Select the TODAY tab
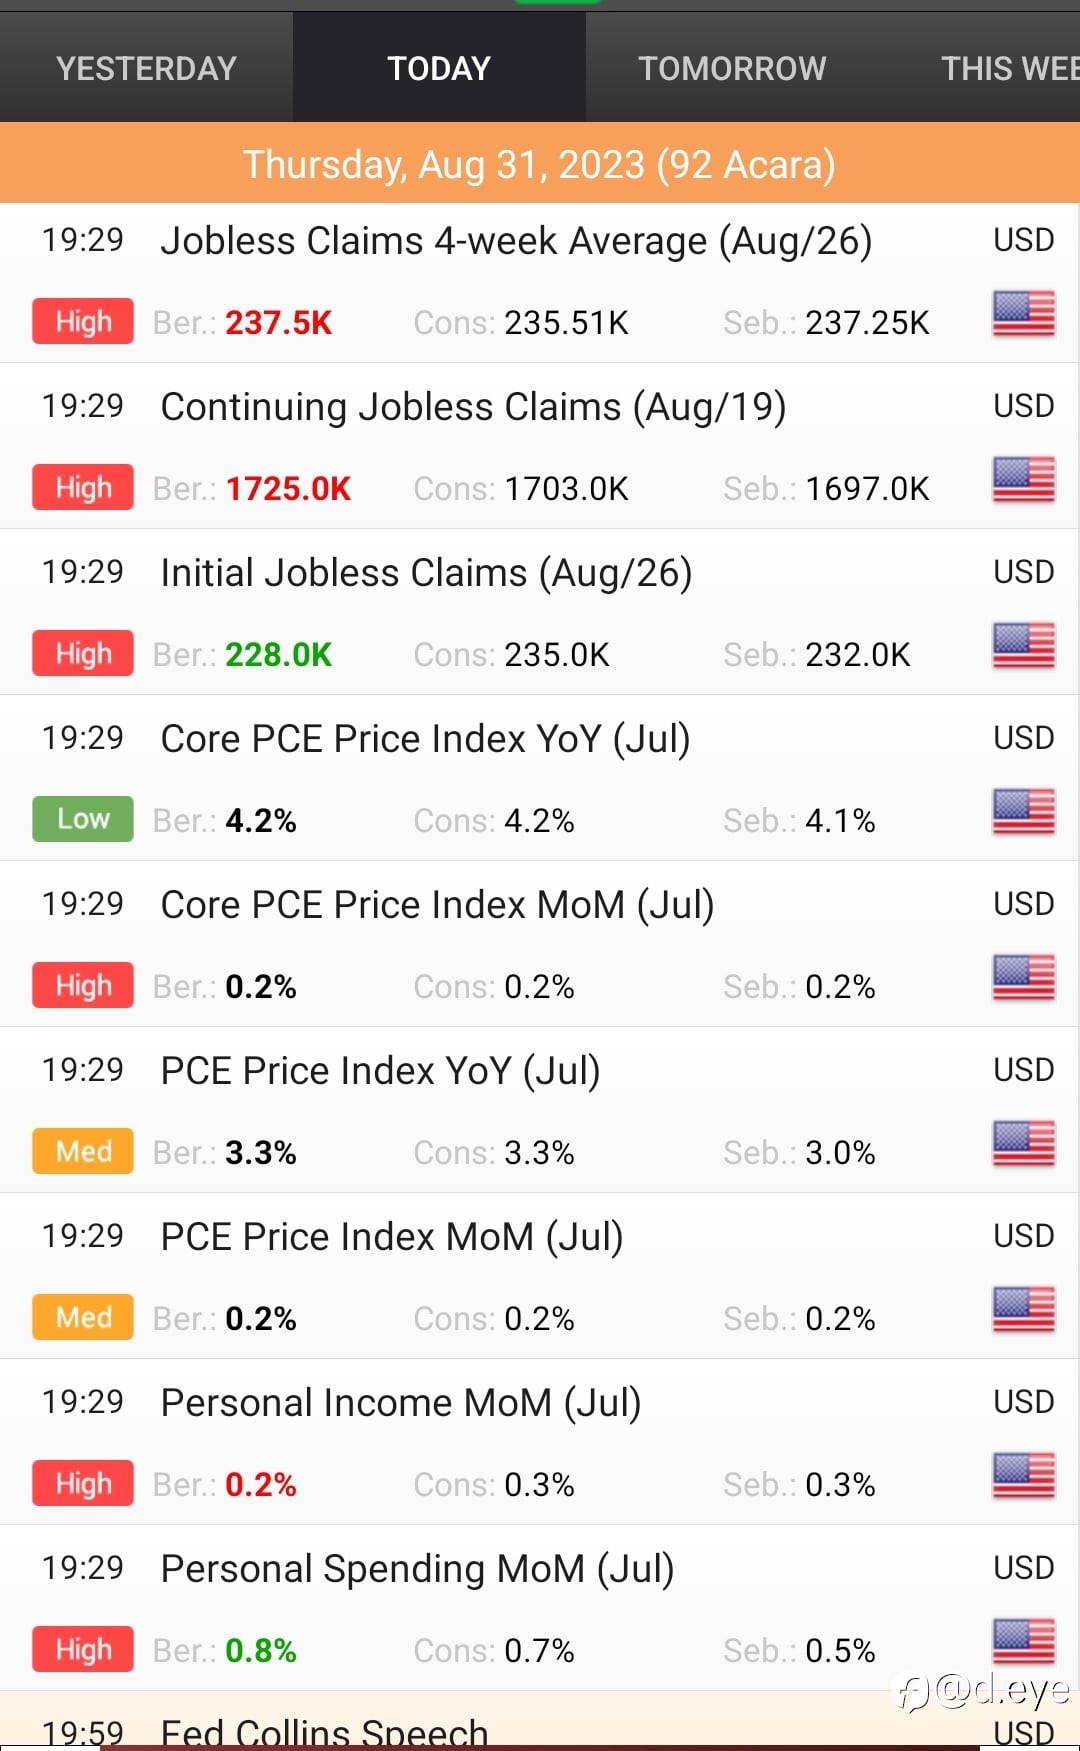Image resolution: width=1080 pixels, height=1751 pixels. pos(439,68)
